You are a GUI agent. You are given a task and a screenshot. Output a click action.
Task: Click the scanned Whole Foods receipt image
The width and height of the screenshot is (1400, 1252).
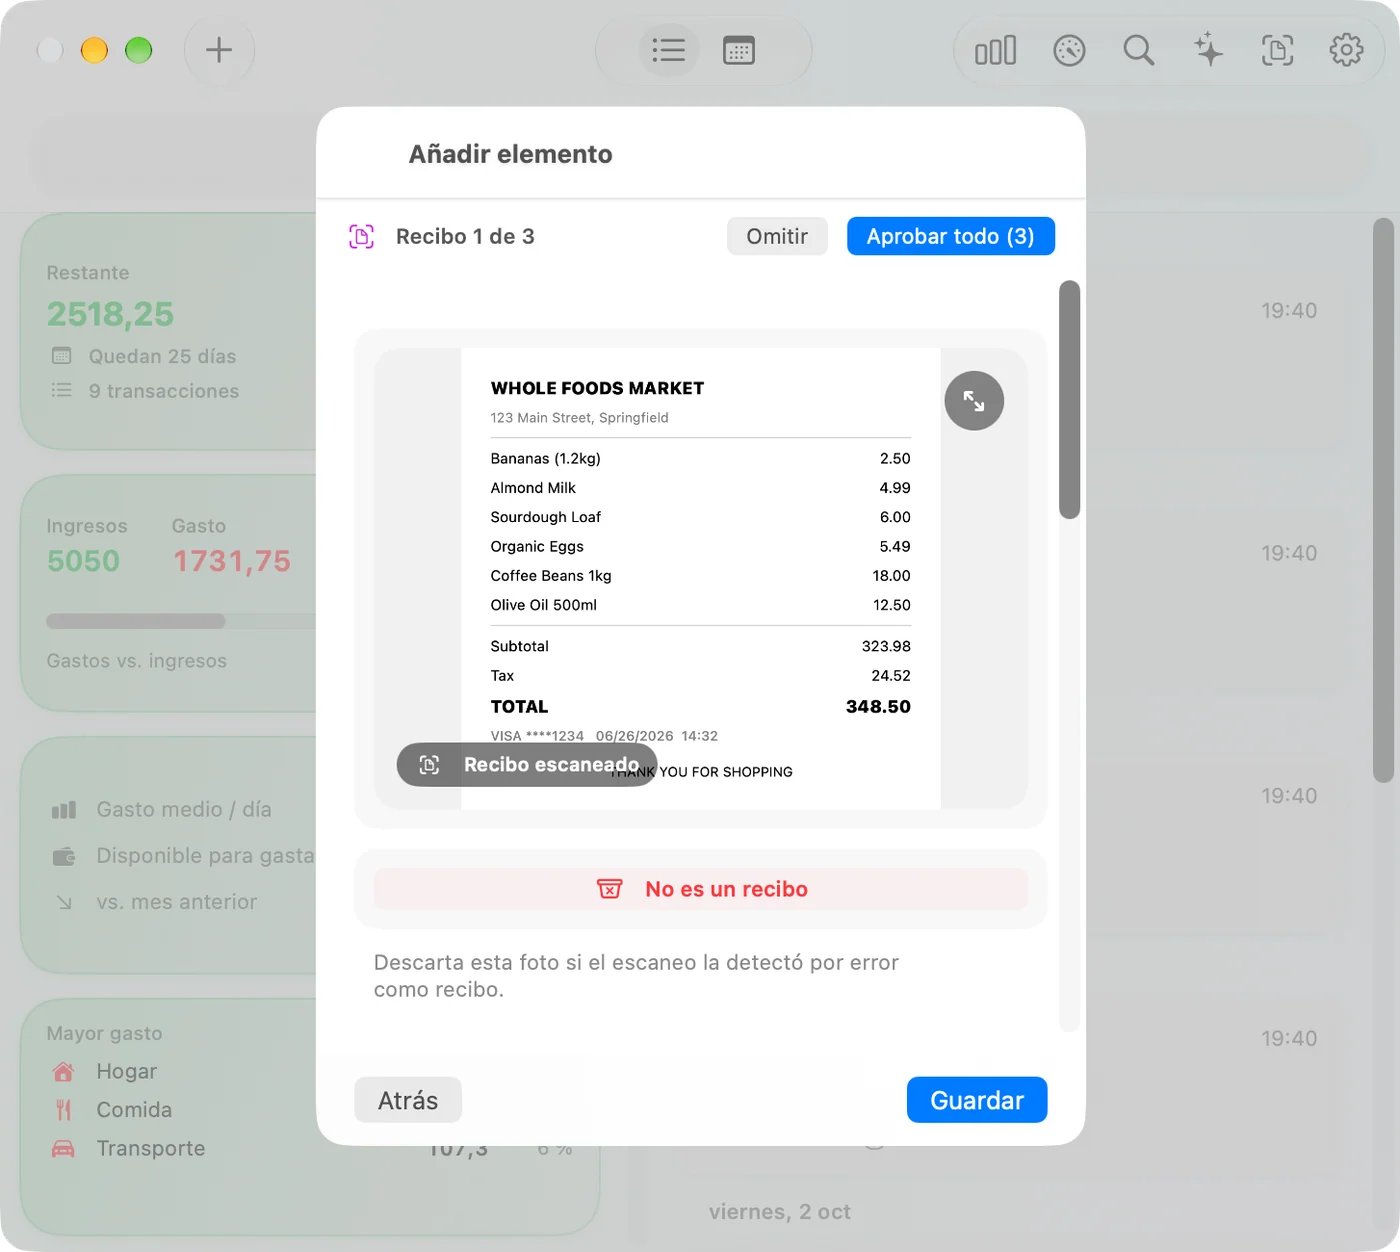click(701, 578)
